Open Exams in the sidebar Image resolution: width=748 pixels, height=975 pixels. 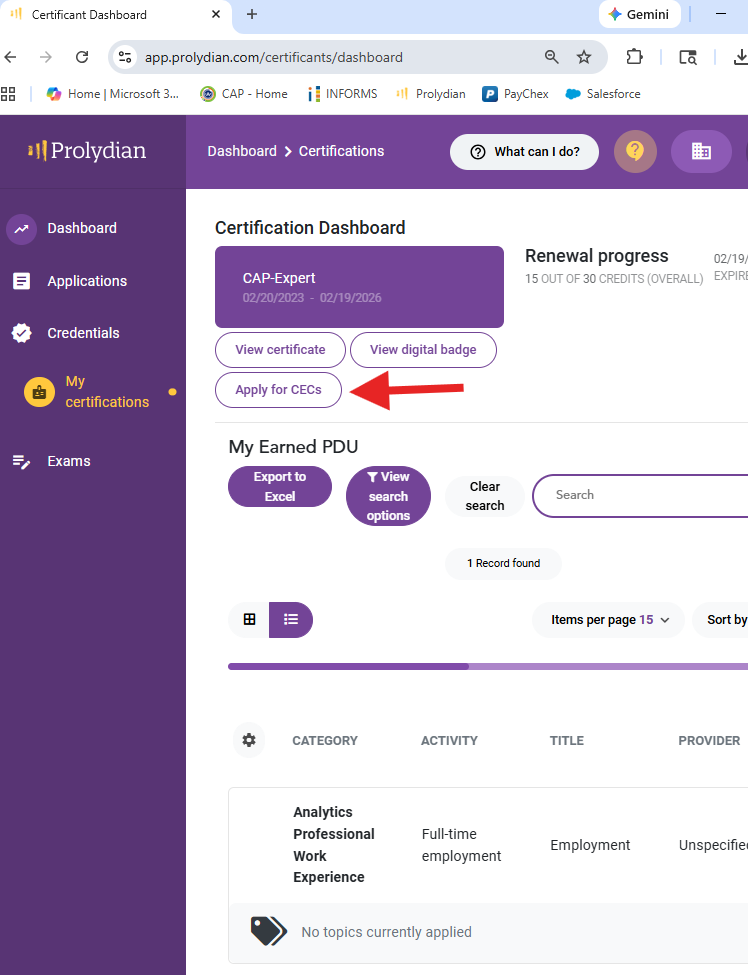pyautogui.click(x=68, y=461)
